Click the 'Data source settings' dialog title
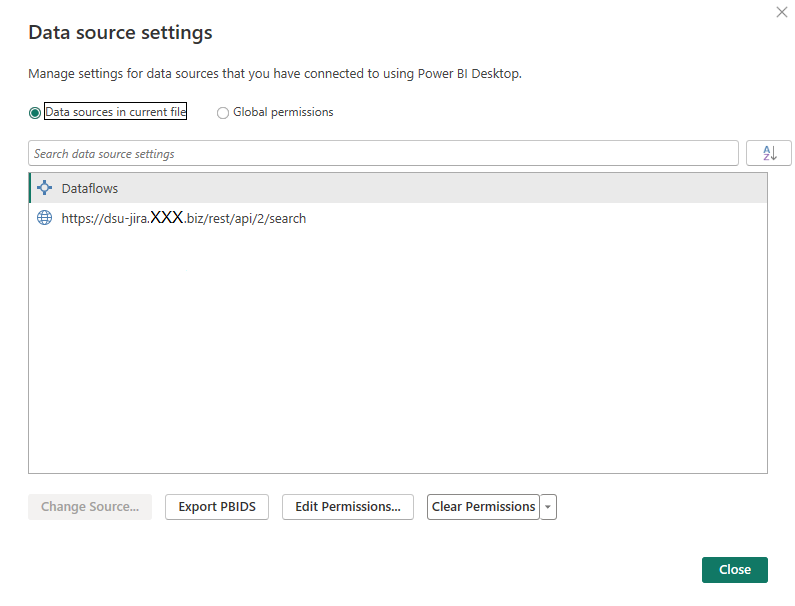The height and width of the screenshot is (606, 795). pos(120,33)
